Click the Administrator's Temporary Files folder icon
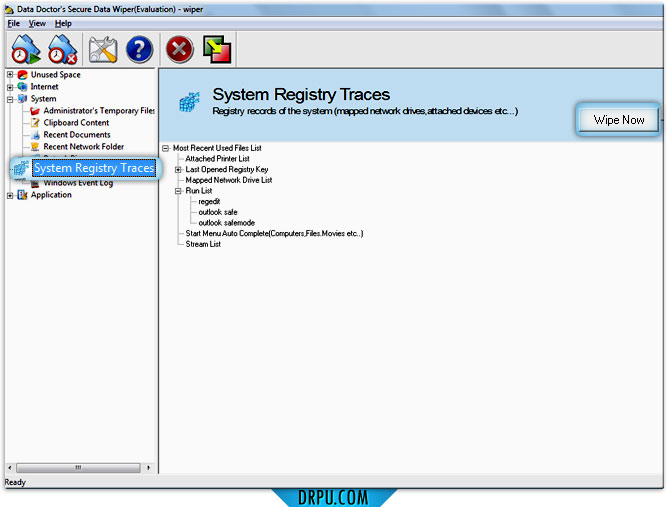This screenshot has width=667, height=507. point(35,111)
